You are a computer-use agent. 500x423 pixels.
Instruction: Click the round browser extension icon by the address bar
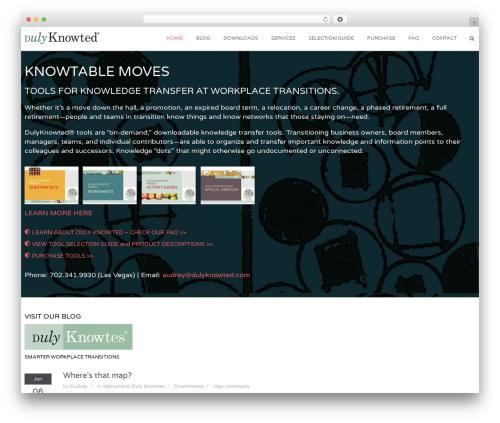(x=340, y=20)
